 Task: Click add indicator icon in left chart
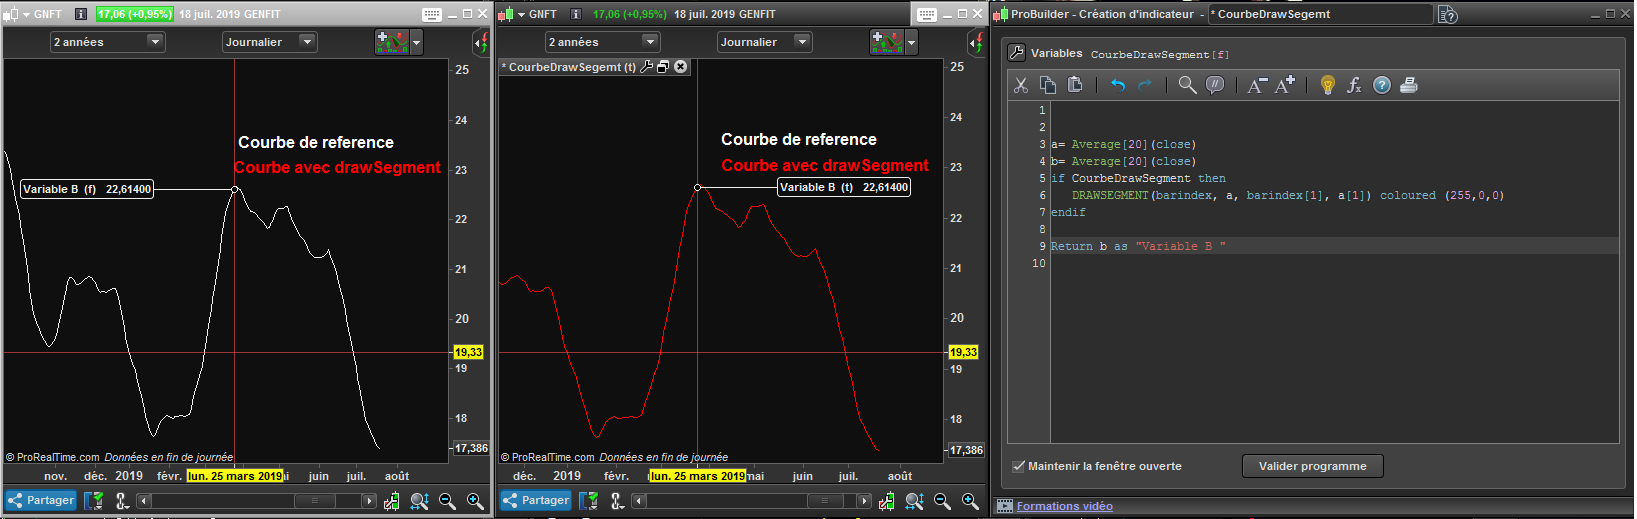(392, 42)
